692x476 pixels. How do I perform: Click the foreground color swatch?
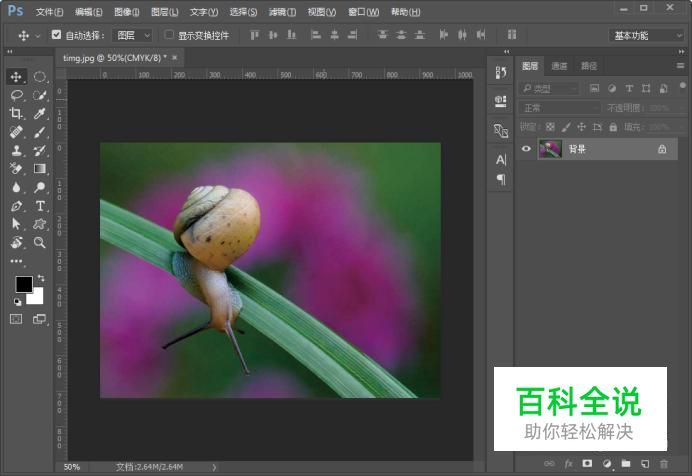pos(23,285)
